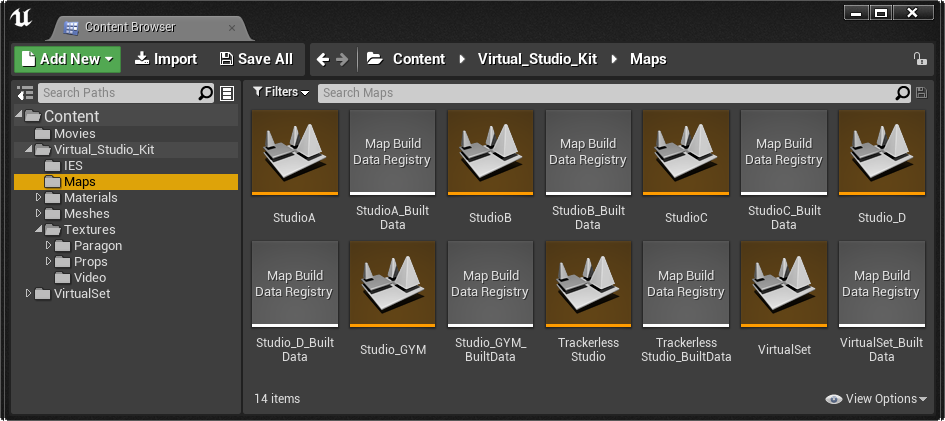Select the StudioA_BuiltData asset
Screen dimensions: 945x421
point(392,152)
